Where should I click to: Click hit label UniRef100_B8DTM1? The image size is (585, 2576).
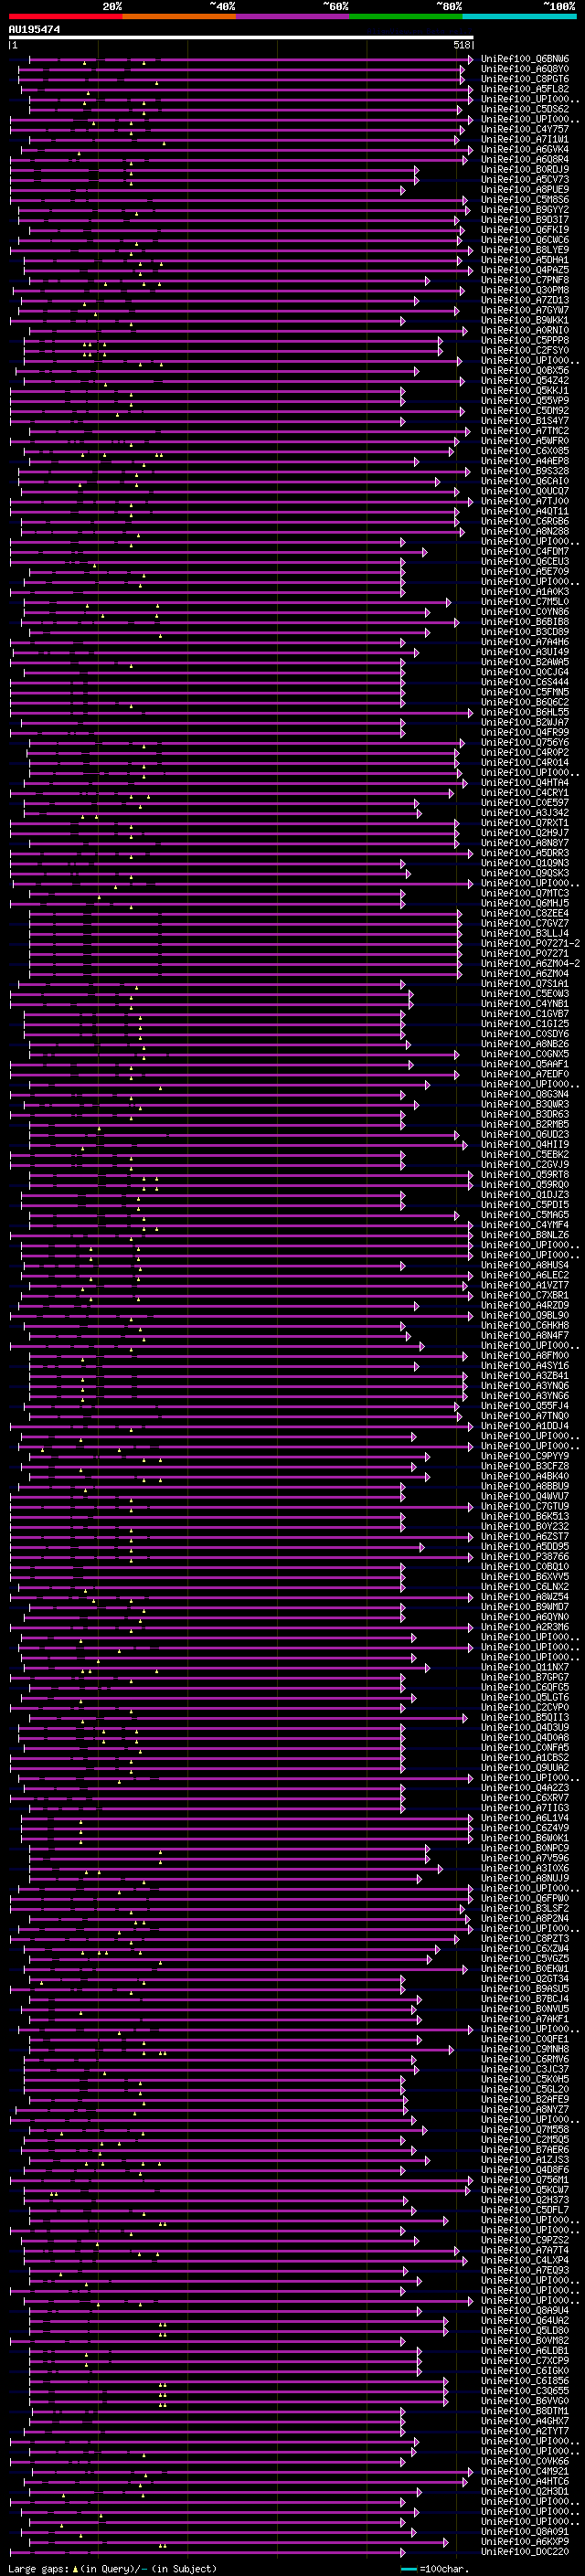tap(525, 2411)
